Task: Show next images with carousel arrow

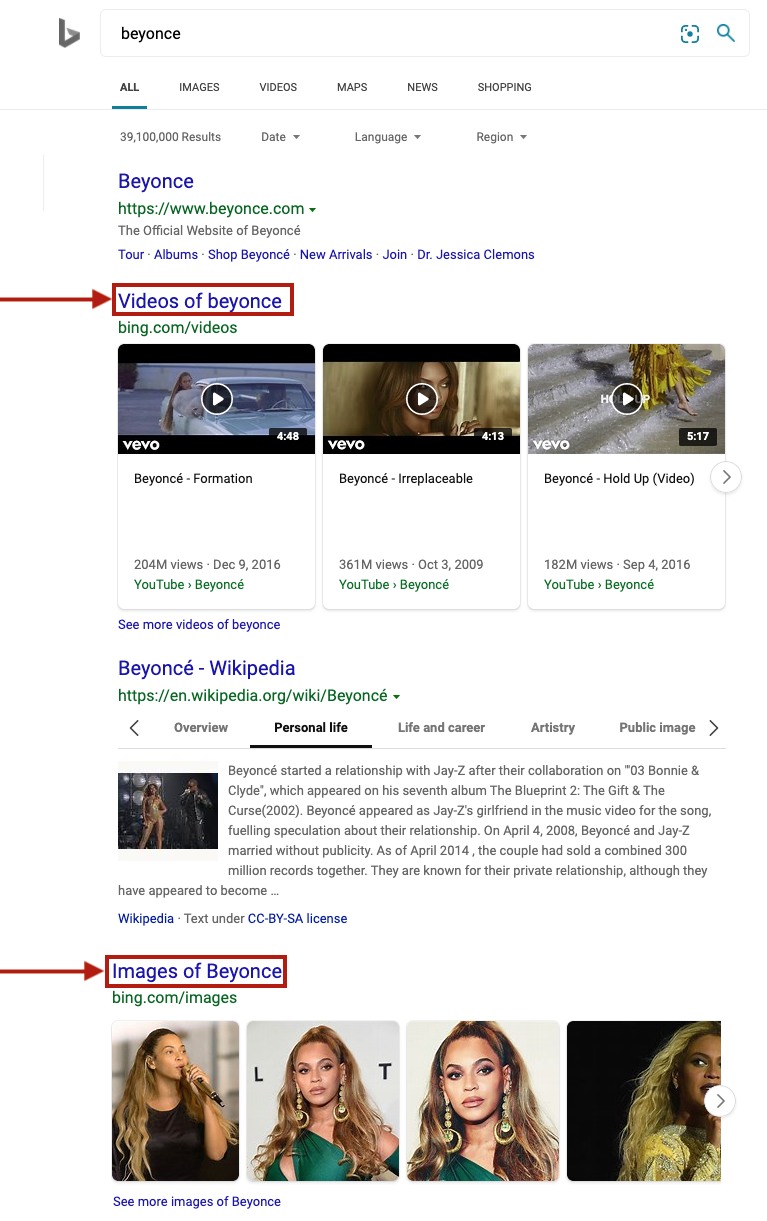Action: [720, 1101]
